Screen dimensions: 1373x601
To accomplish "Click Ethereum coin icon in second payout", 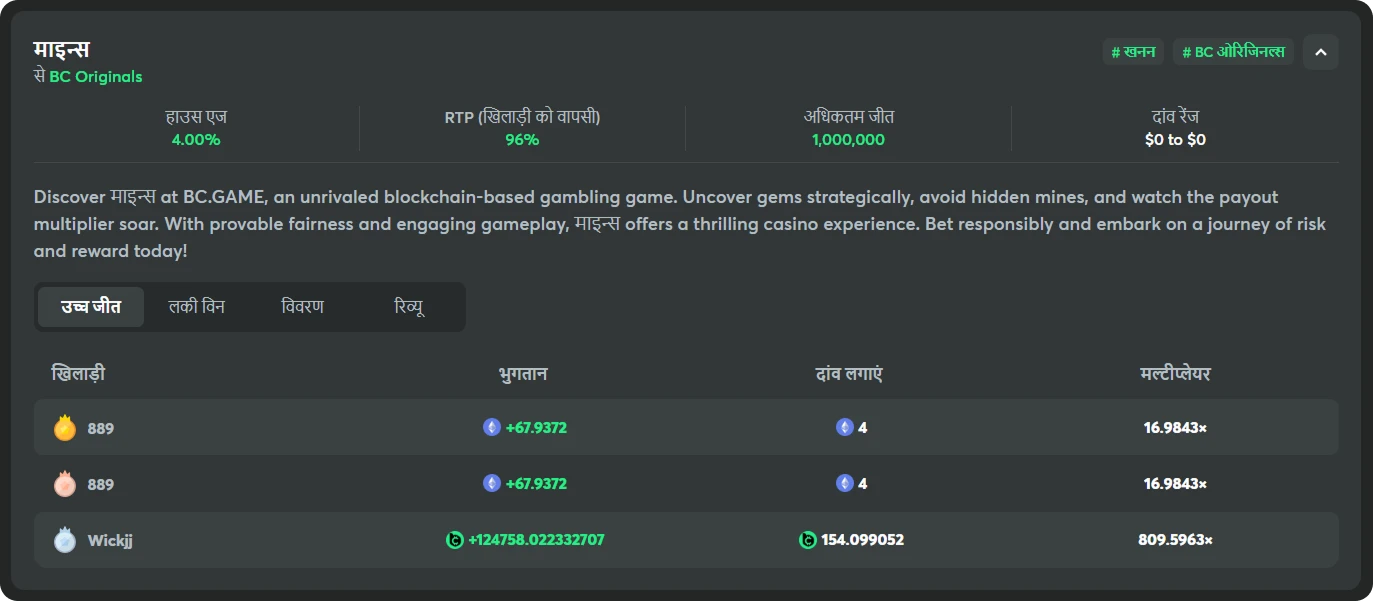I will coord(492,484).
